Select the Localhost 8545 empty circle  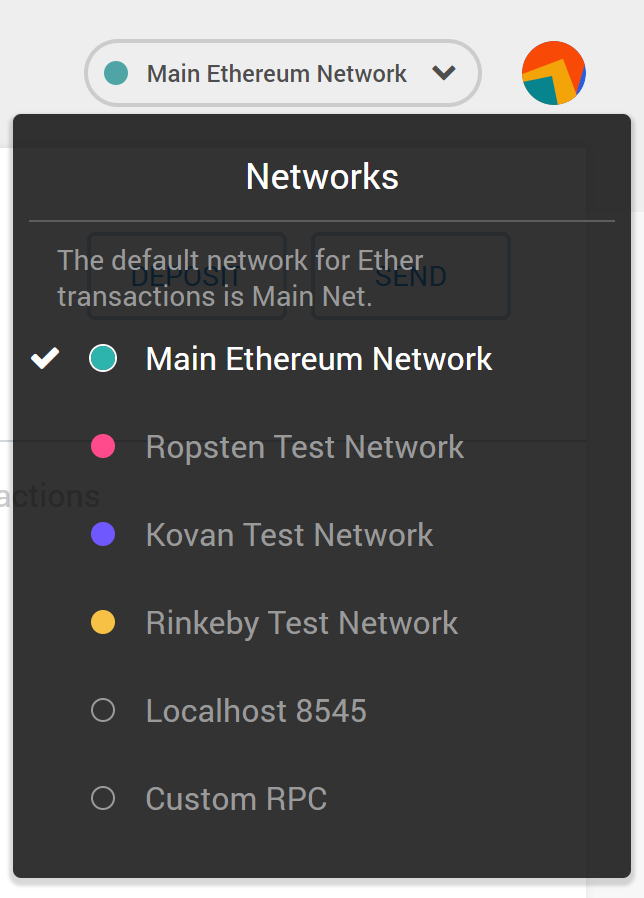coord(103,710)
